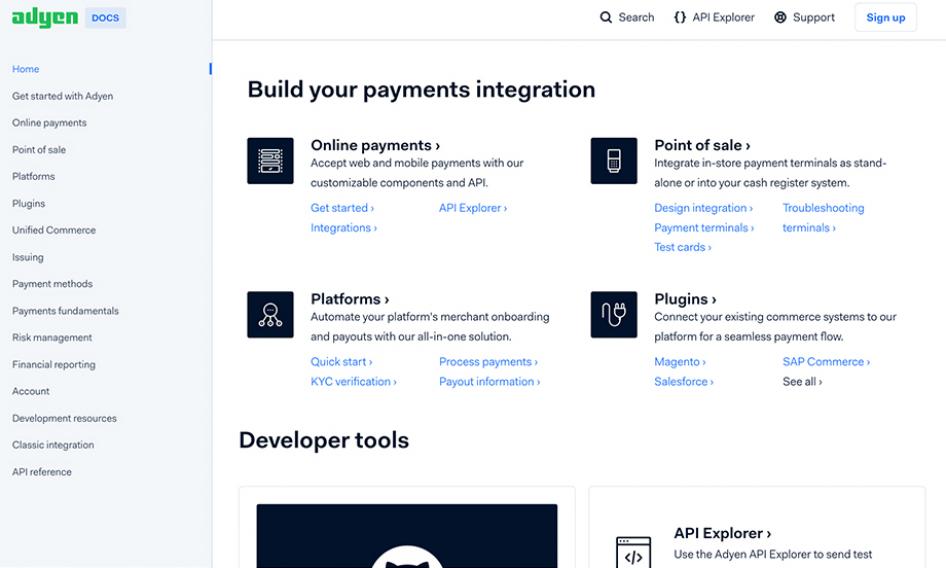Open Risk management in the sidebar
946x568 pixels.
pos(52,337)
